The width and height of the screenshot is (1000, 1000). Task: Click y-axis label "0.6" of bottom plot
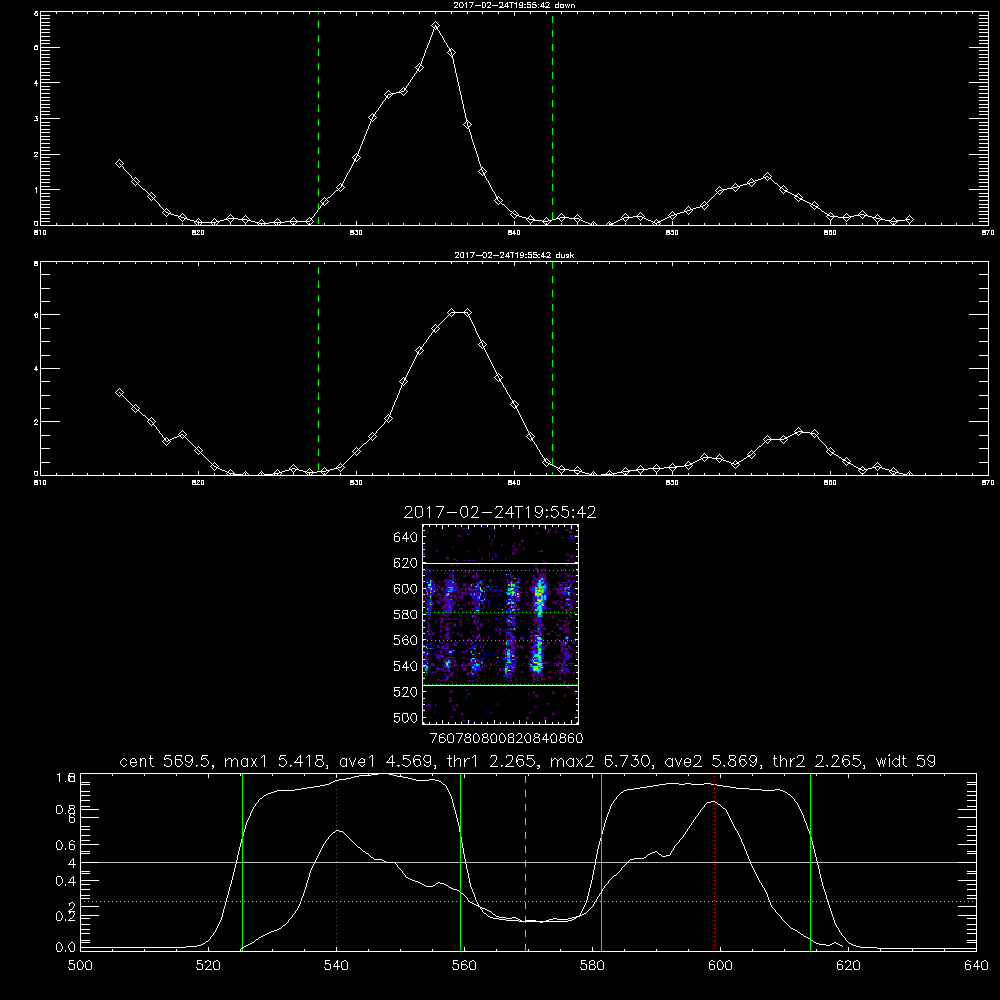pyautogui.click(x=65, y=845)
